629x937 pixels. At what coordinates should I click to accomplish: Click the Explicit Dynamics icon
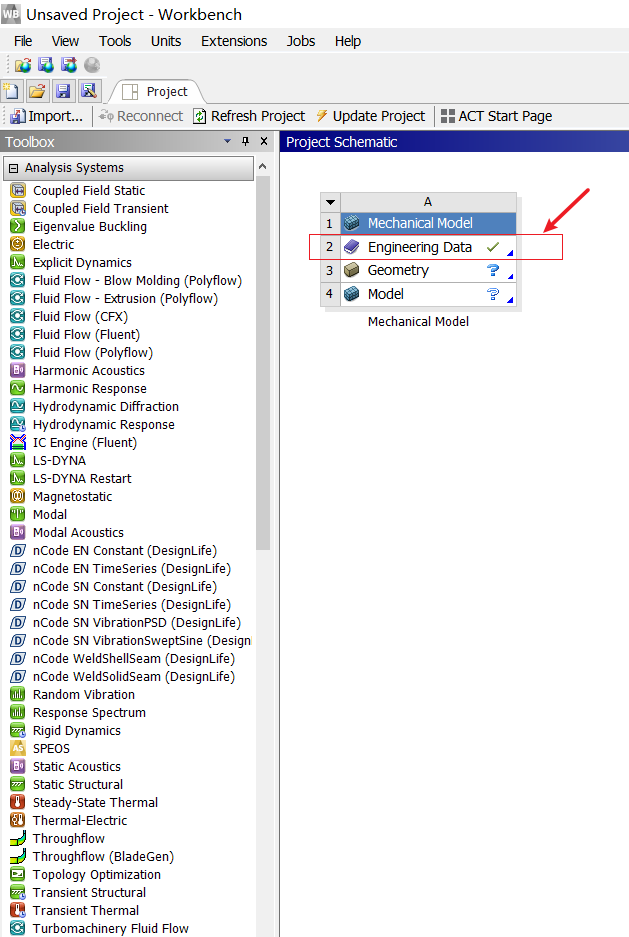(18, 262)
